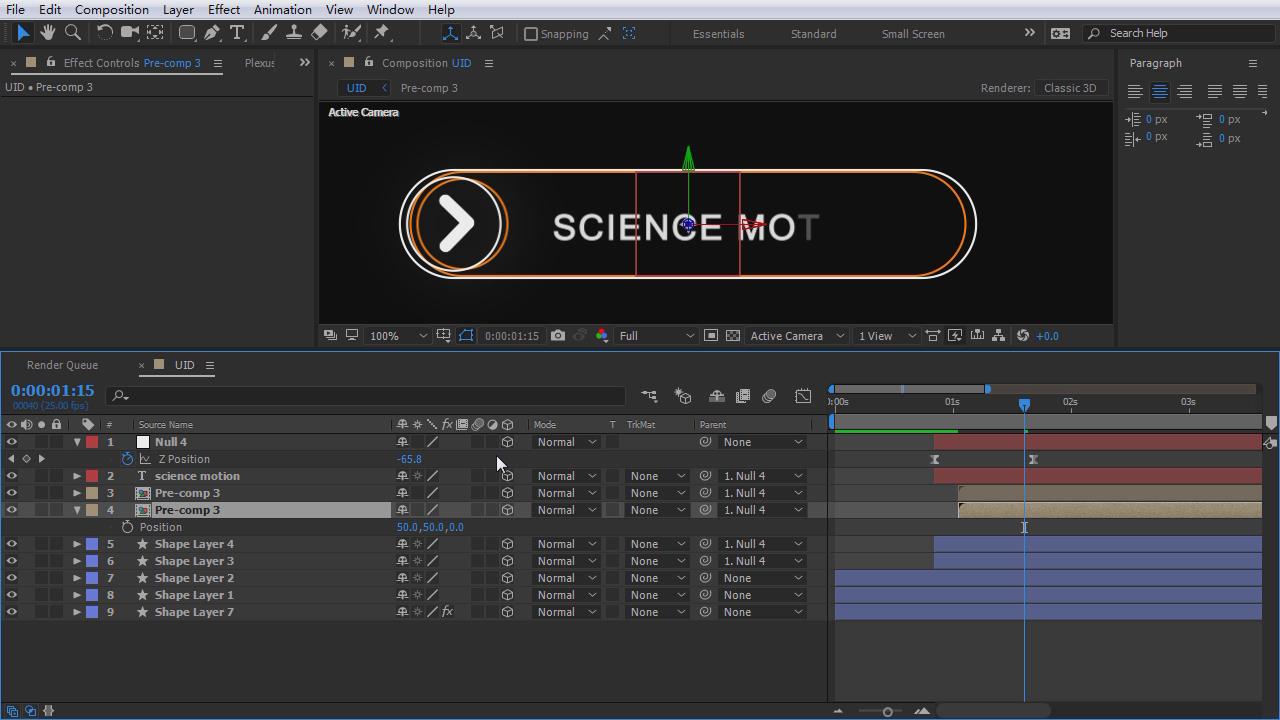Select the Puppet Pin tool
Viewport: 1280px width, 720px height.
coord(382,33)
